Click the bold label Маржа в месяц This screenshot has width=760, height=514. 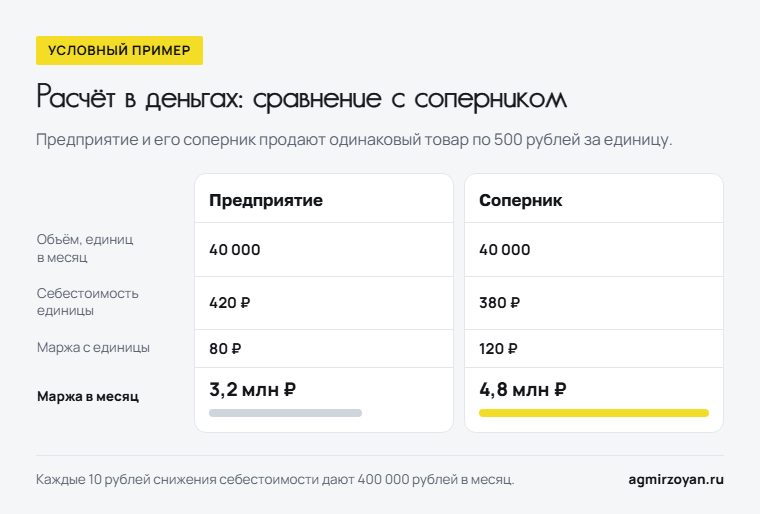88,397
